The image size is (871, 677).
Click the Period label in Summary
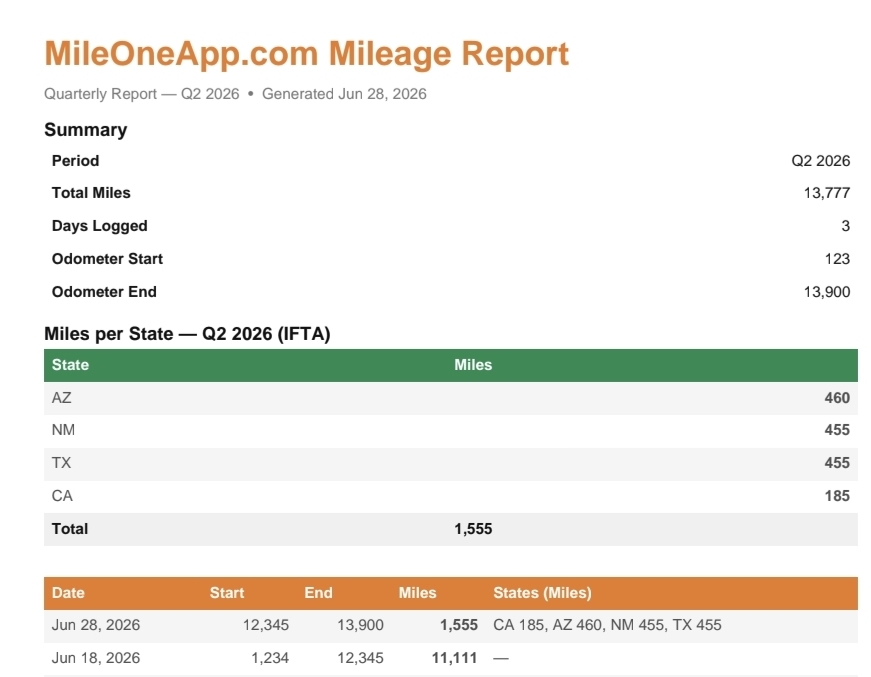pyautogui.click(x=76, y=161)
